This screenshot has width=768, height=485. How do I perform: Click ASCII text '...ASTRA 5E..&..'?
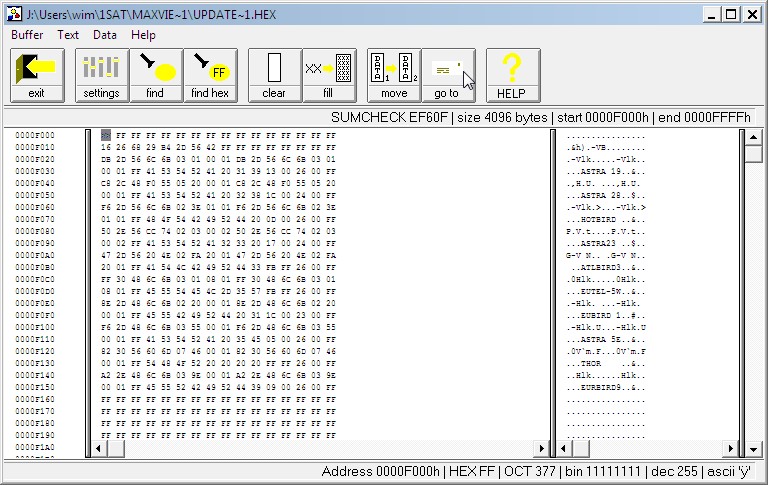606,340
